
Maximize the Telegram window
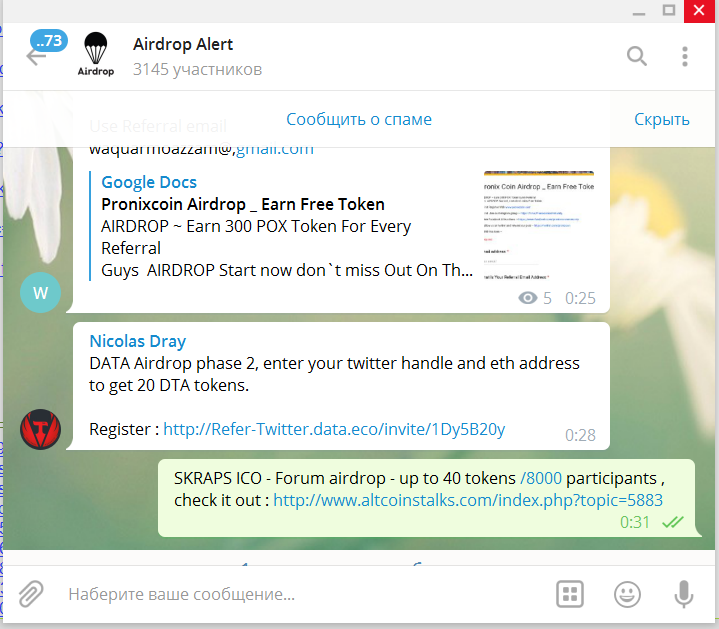tap(669, 10)
